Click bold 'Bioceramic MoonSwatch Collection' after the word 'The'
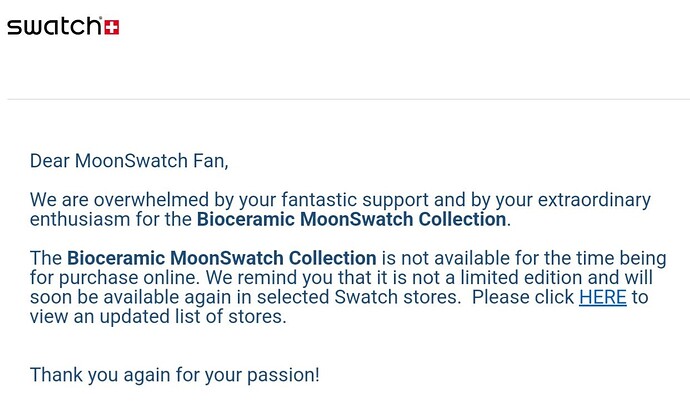690x410 pixels. coord(221,258)
